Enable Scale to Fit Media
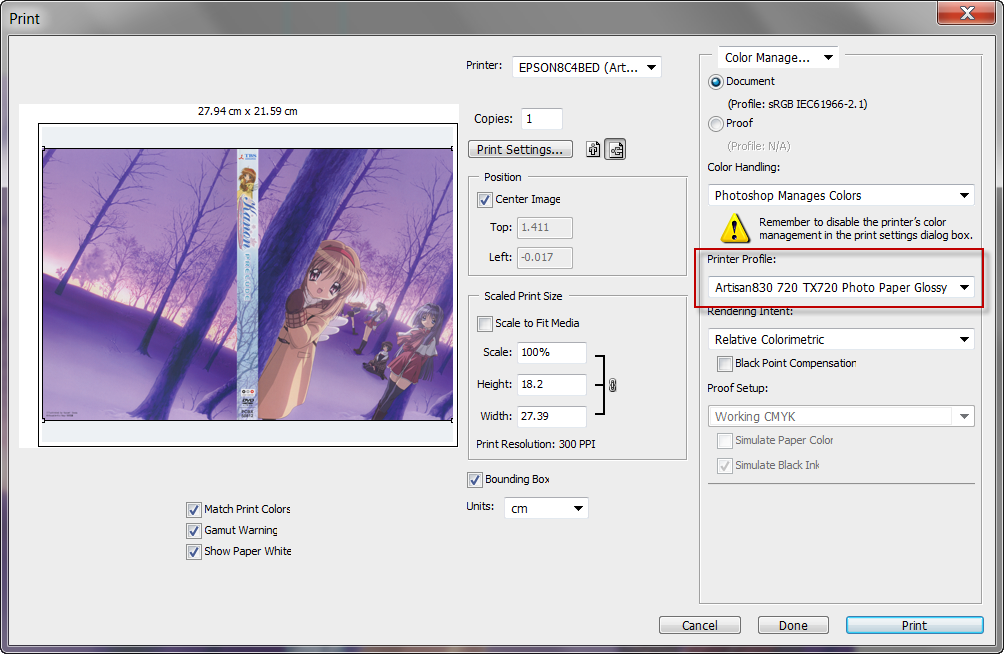Image resolution: width=1004 pixels, height=654 pixels. click(485, 323)
